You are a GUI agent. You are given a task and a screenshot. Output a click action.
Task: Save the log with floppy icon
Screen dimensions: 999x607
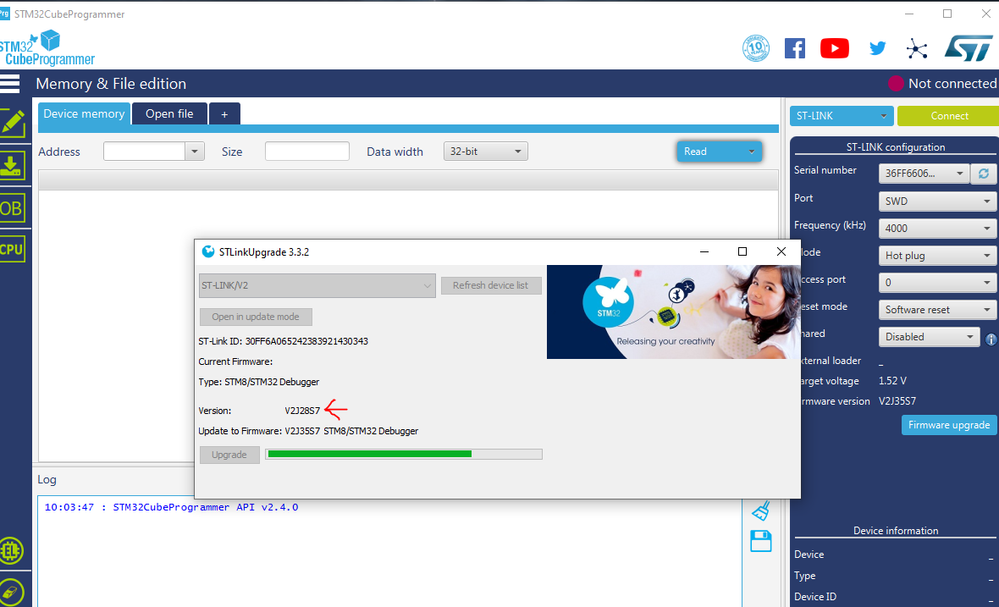point(761,541)
